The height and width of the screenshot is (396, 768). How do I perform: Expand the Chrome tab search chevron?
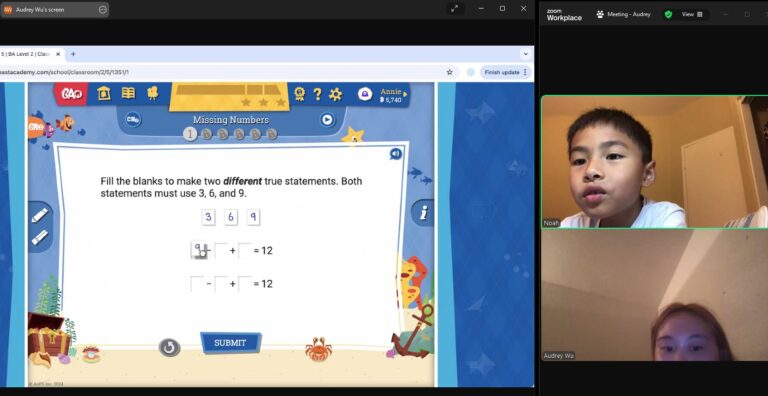[526, 54]
